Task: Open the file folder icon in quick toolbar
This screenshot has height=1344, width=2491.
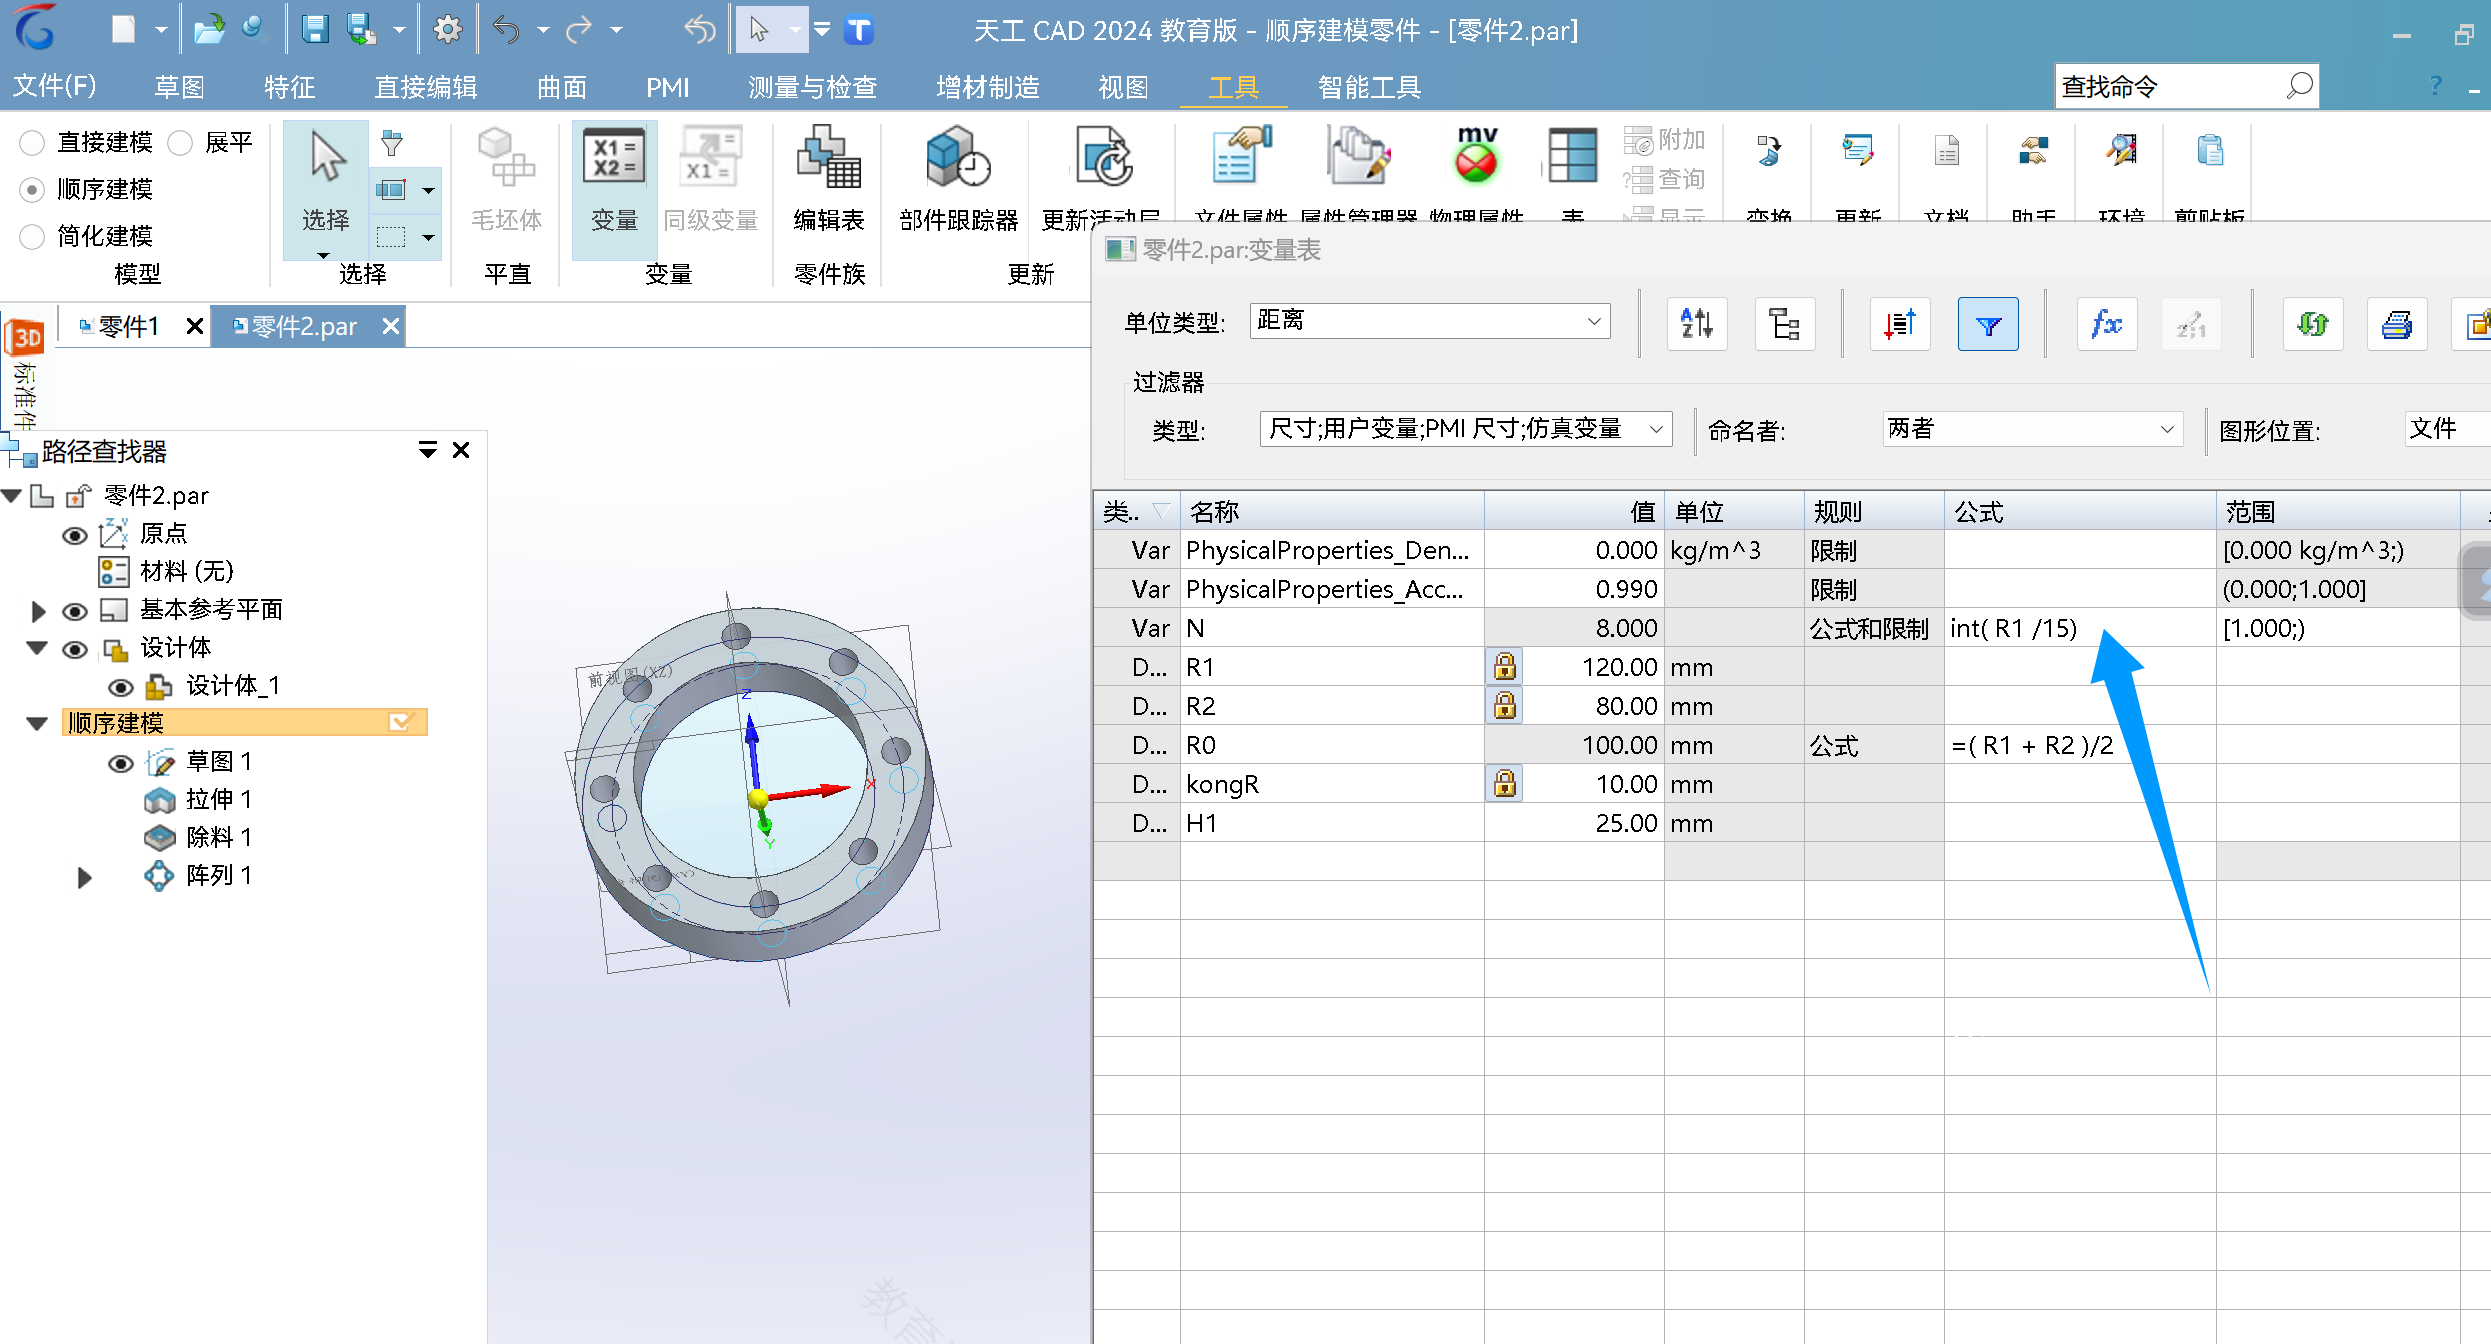Action: pos(208,29)
